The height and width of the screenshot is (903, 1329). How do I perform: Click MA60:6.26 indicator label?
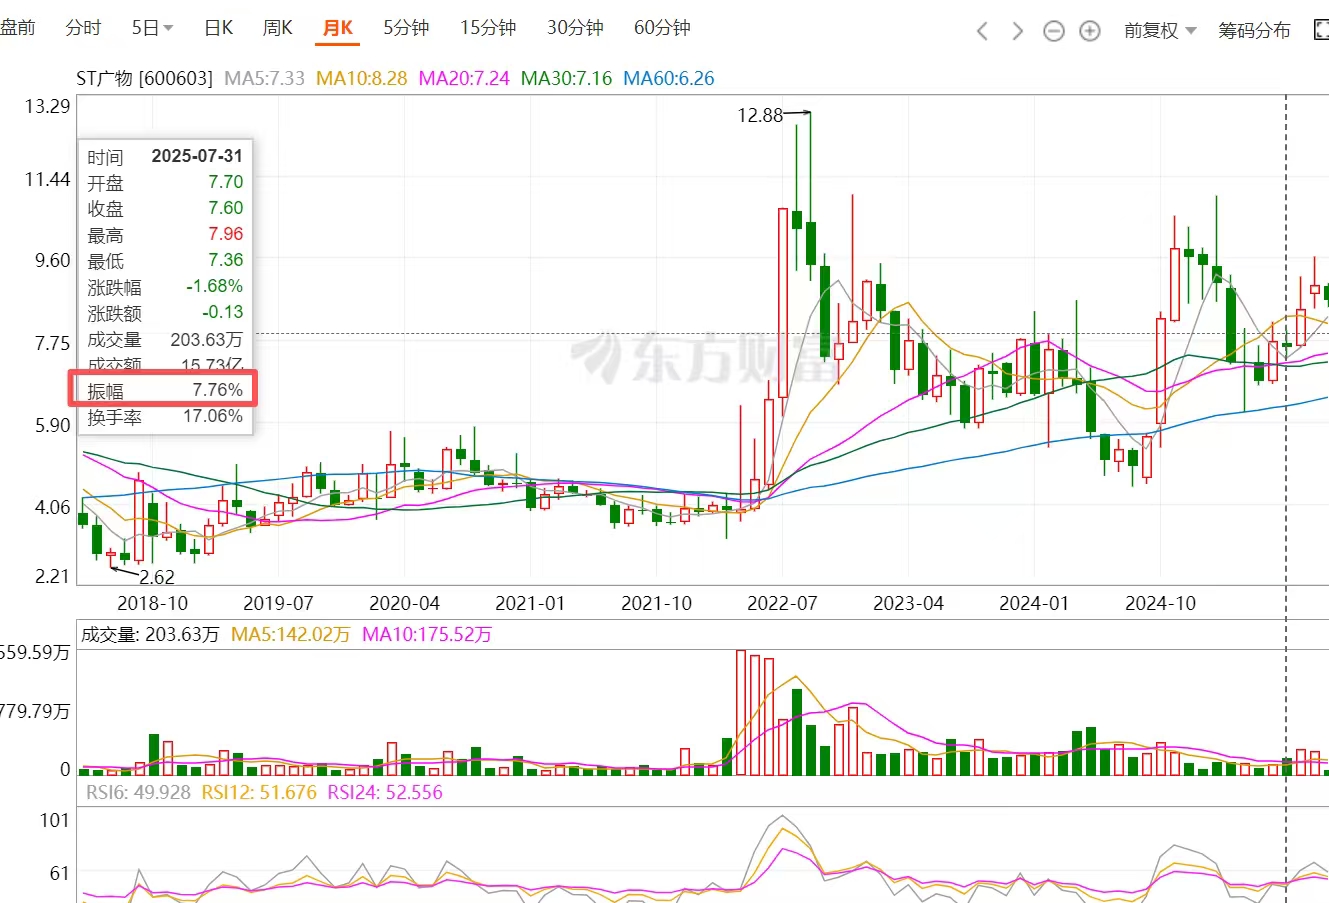pos(669,78)
